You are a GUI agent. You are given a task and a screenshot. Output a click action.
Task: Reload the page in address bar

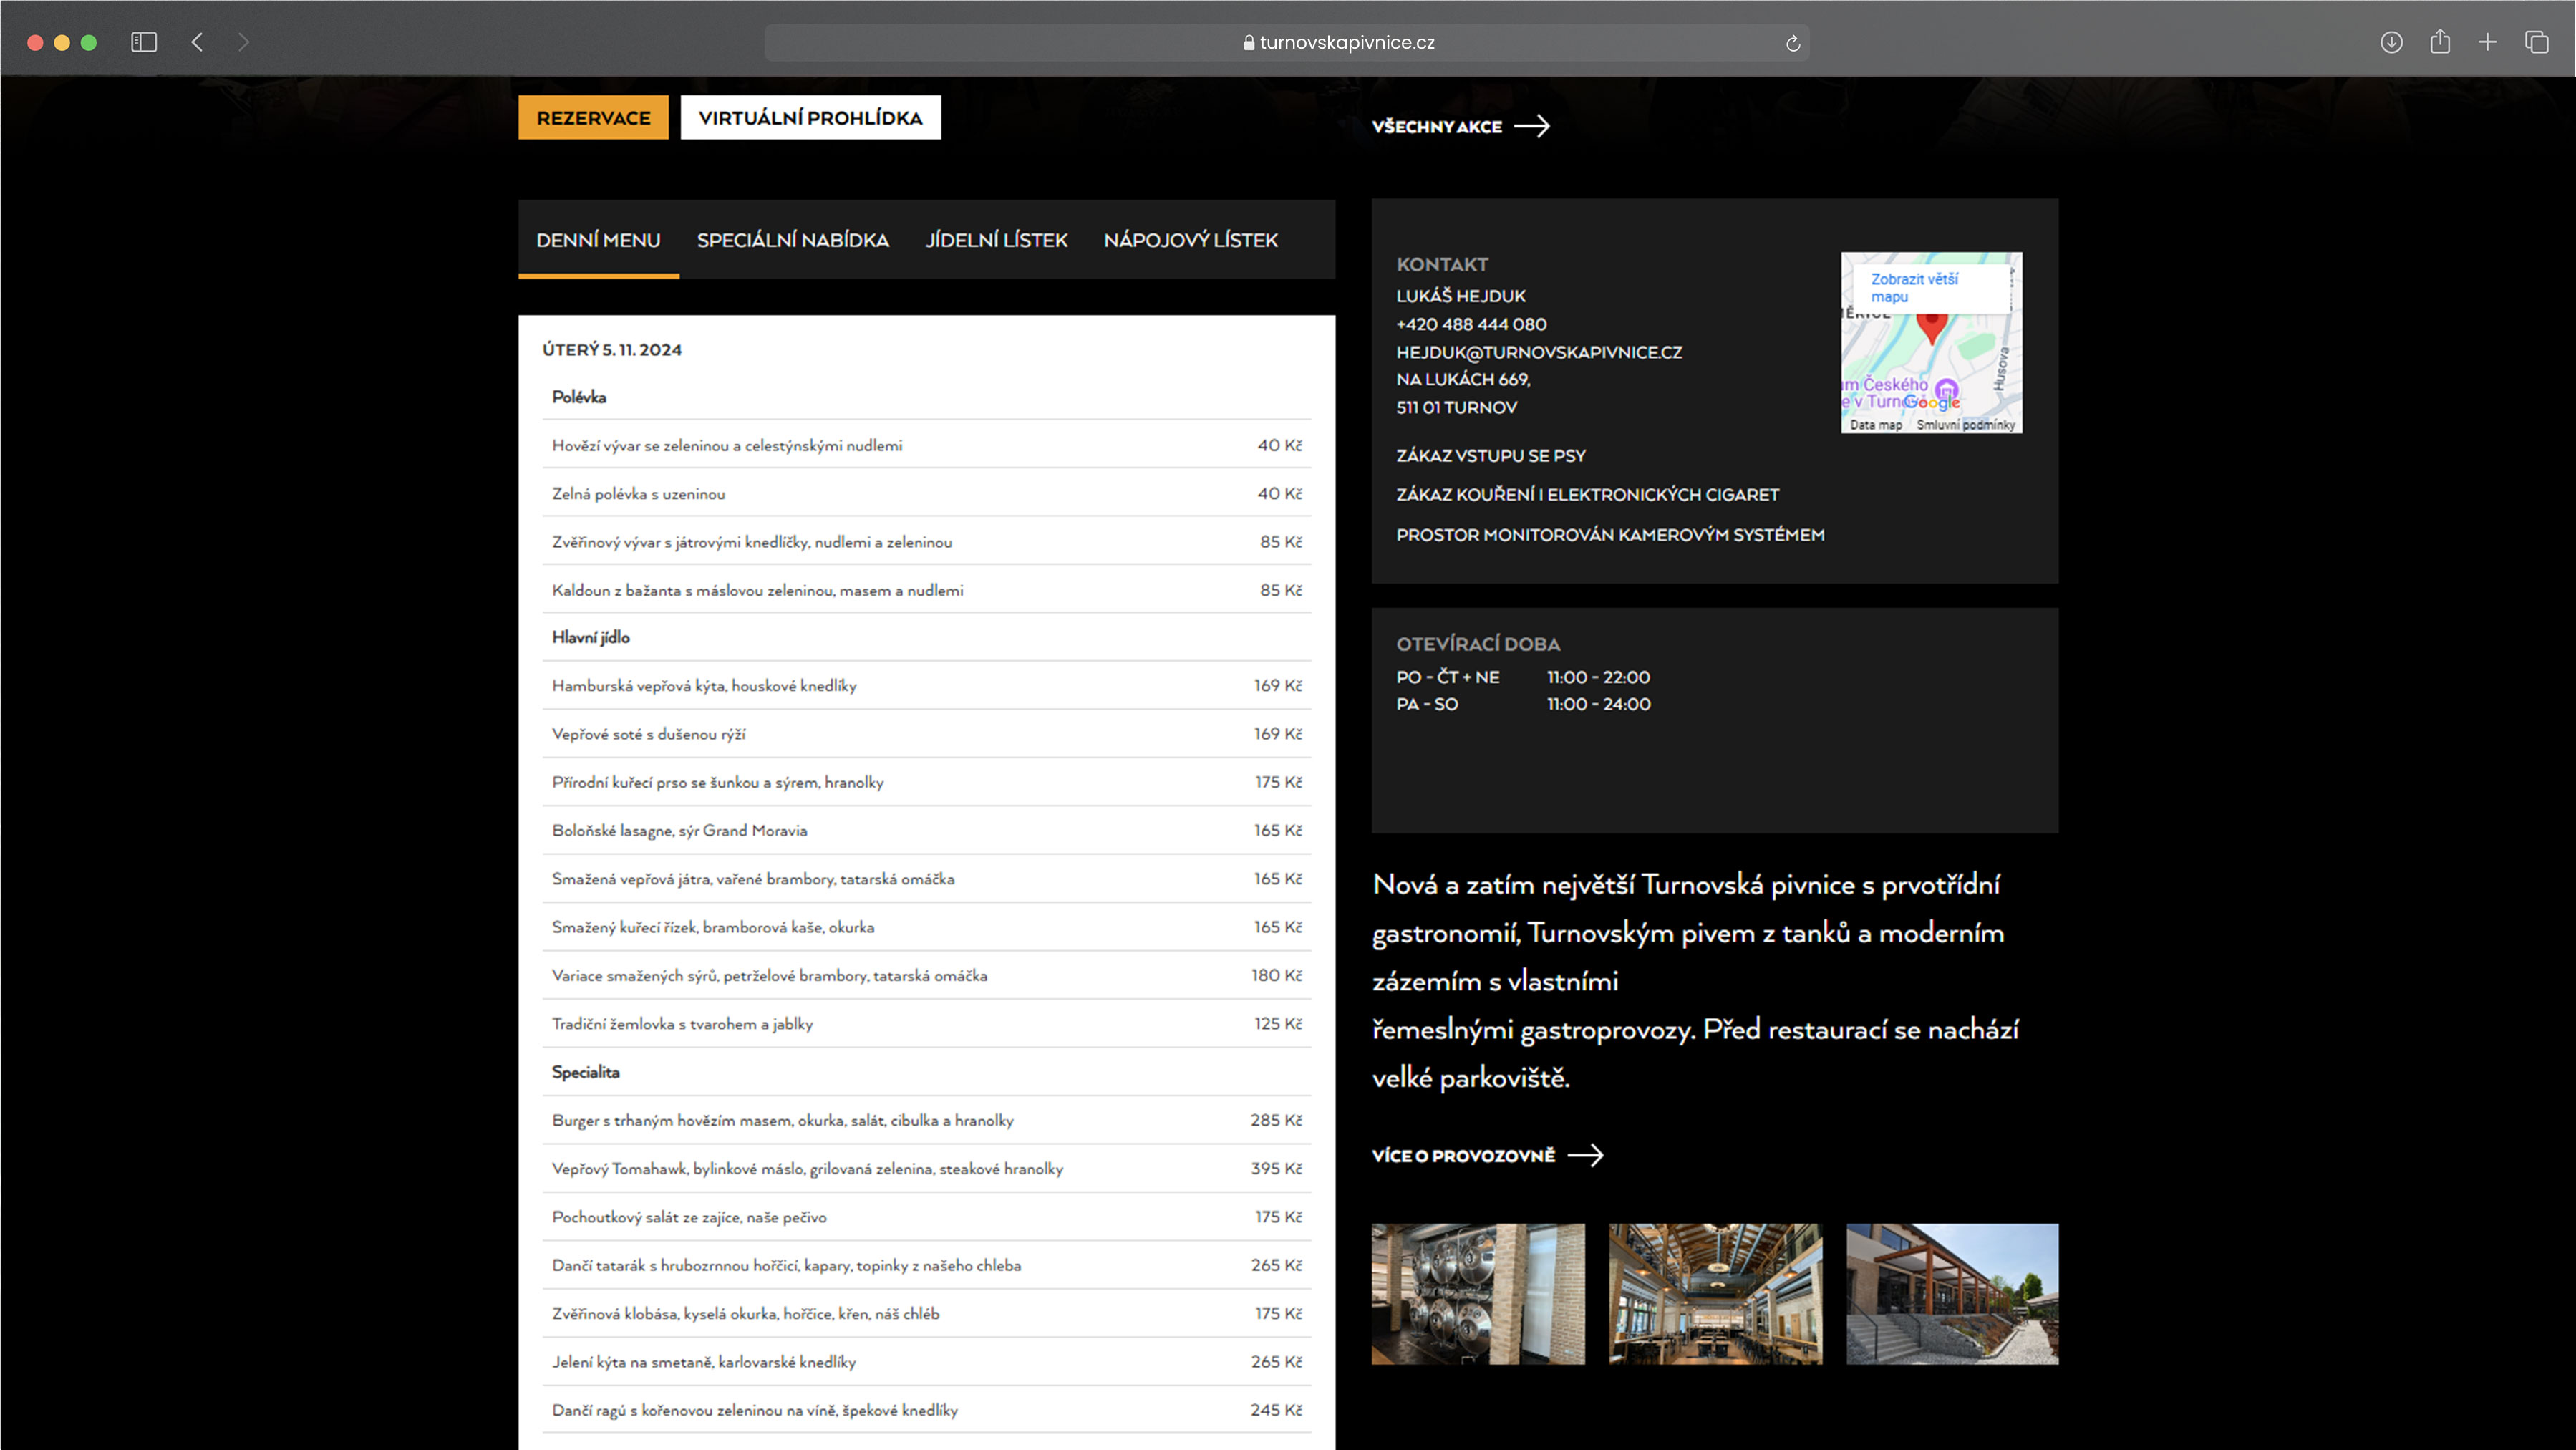coord(1792,43)
